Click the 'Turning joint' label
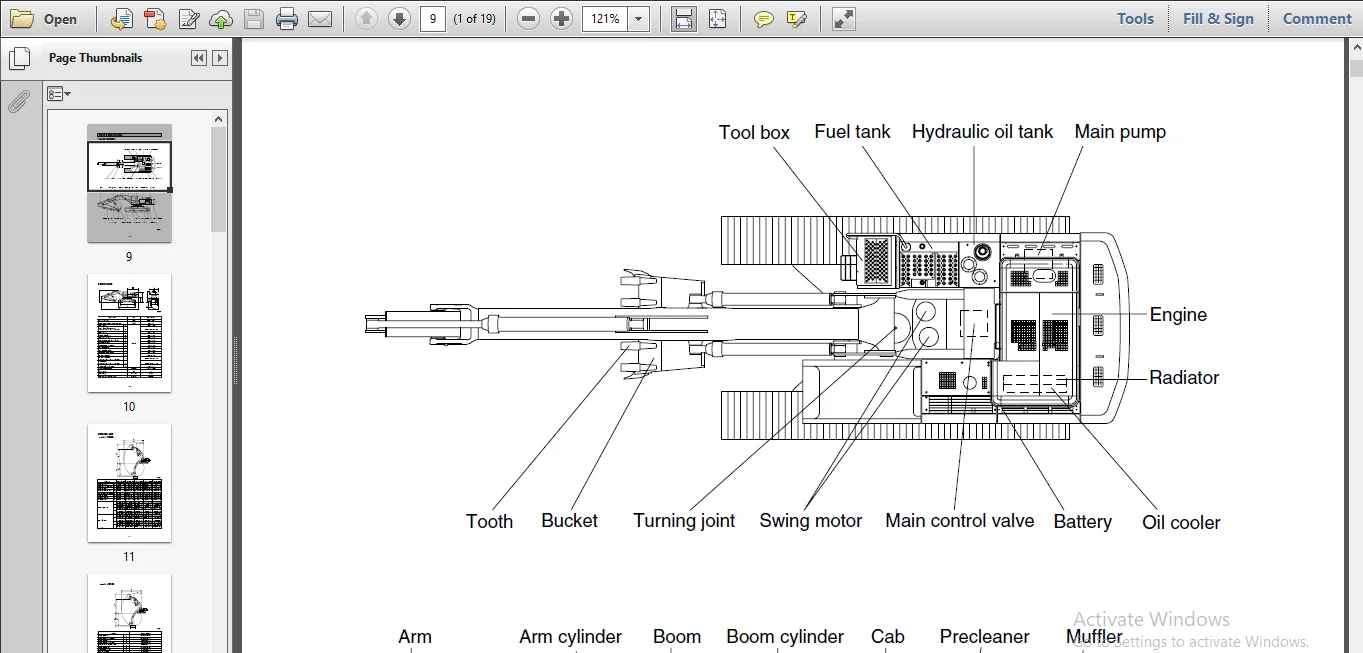 pyautogui.click(x=684, y=520)
